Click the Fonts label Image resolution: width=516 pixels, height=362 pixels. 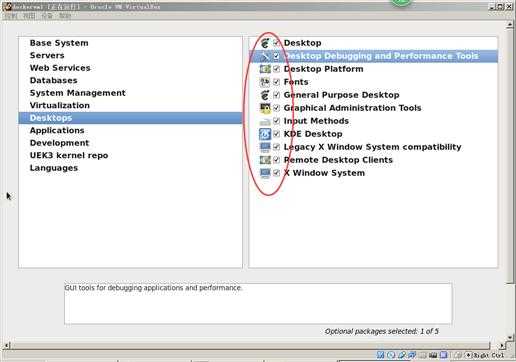pos(296,82)
